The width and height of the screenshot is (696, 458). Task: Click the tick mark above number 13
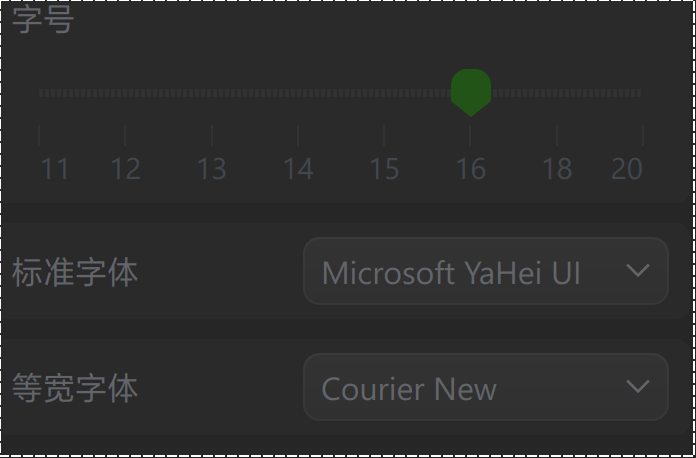click(x=211, y=135)
